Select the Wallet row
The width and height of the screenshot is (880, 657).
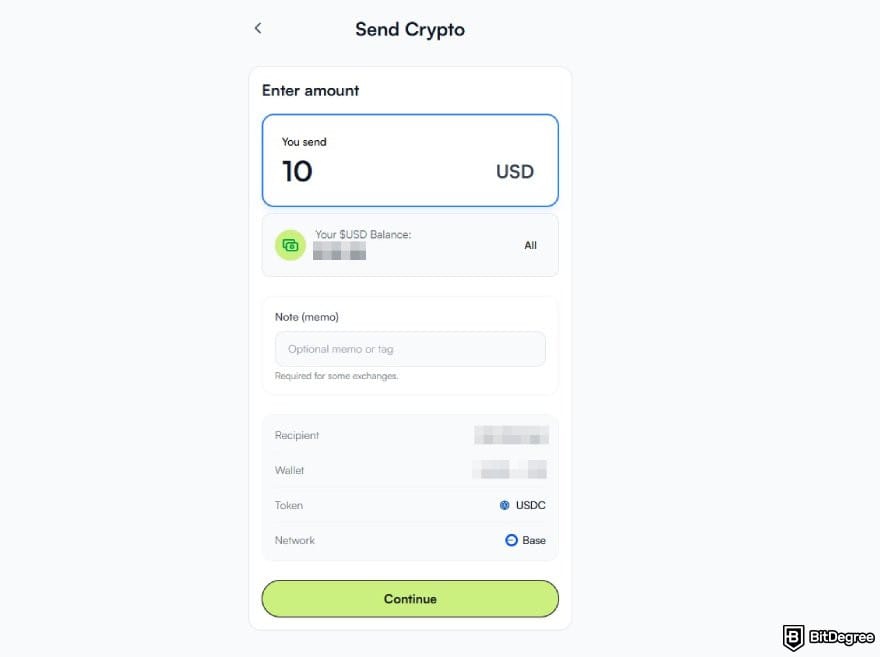coord(410,470)
